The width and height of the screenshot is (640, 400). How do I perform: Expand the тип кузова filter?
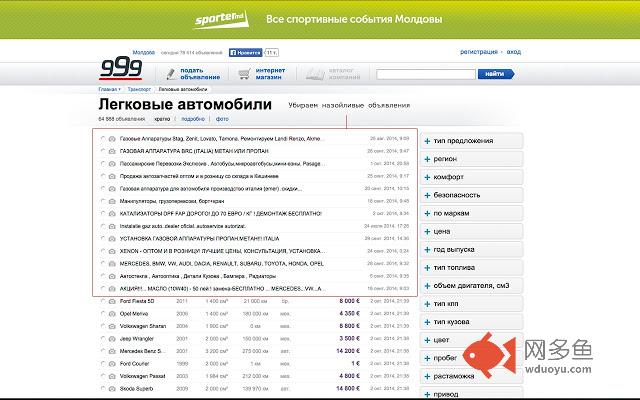point(471,322)
